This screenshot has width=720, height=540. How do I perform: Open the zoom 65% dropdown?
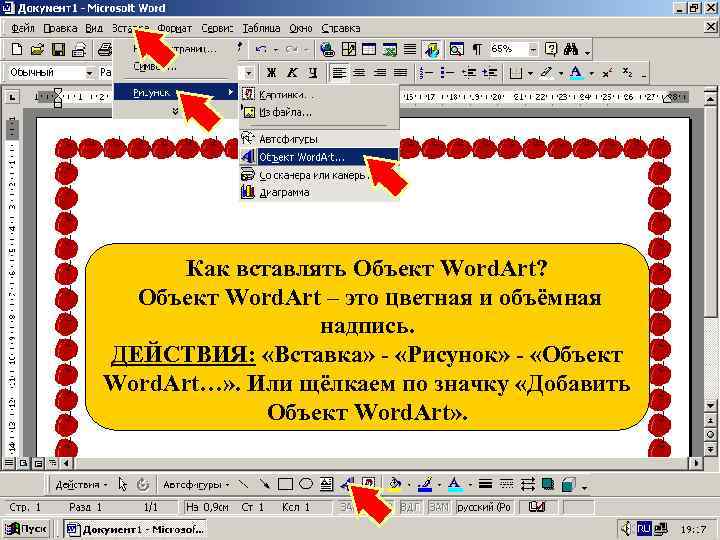(533, 49)
